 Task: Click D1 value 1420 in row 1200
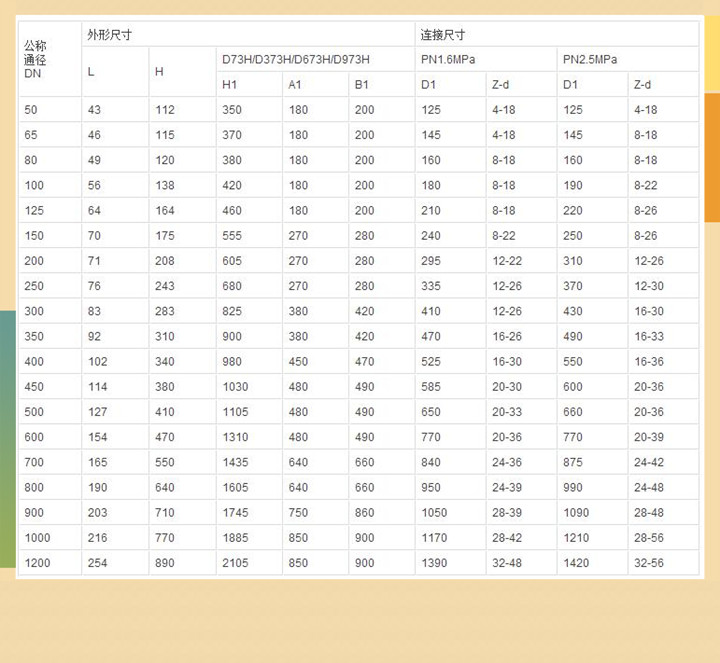tap(576, 563)
